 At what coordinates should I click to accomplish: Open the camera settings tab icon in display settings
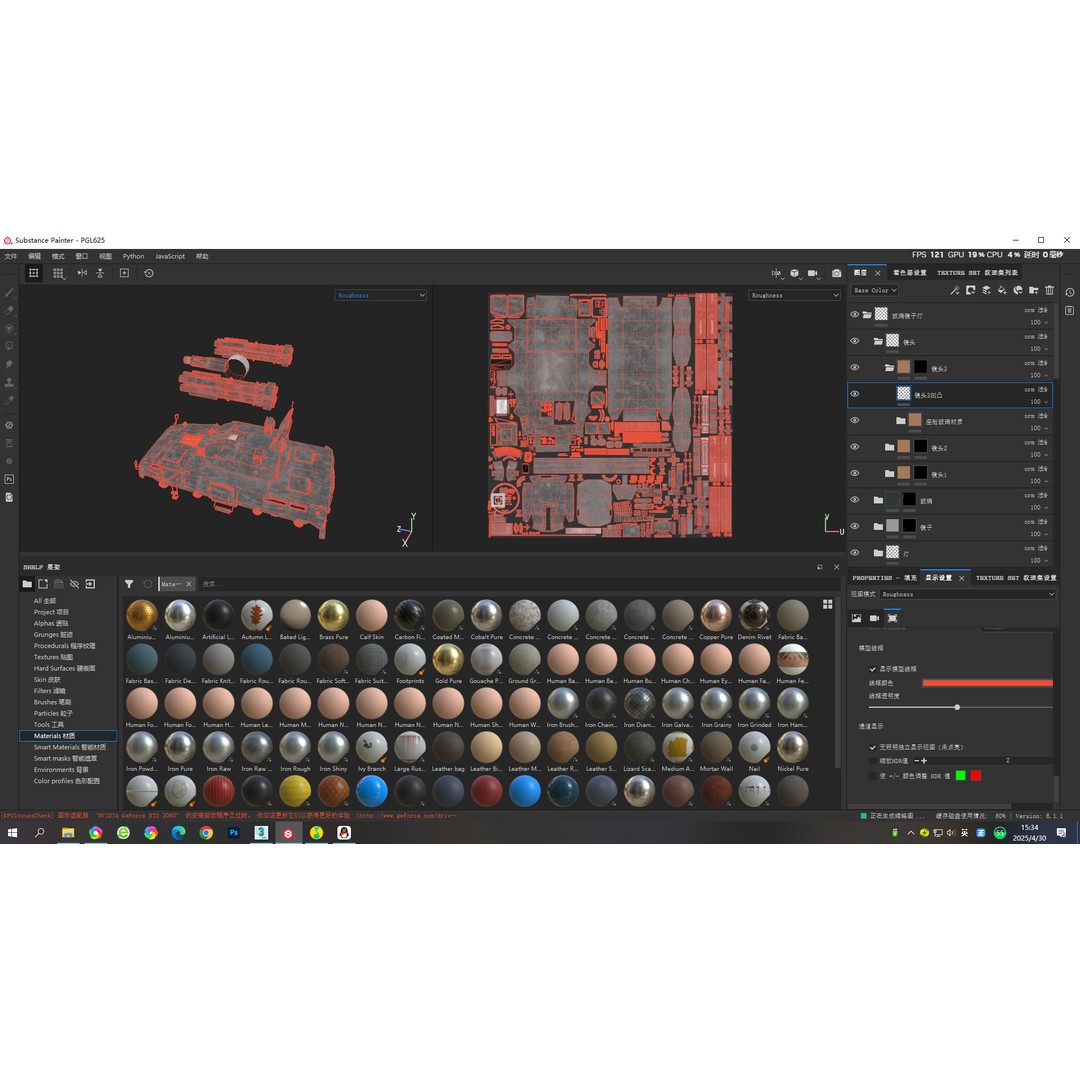coord(874,619)
